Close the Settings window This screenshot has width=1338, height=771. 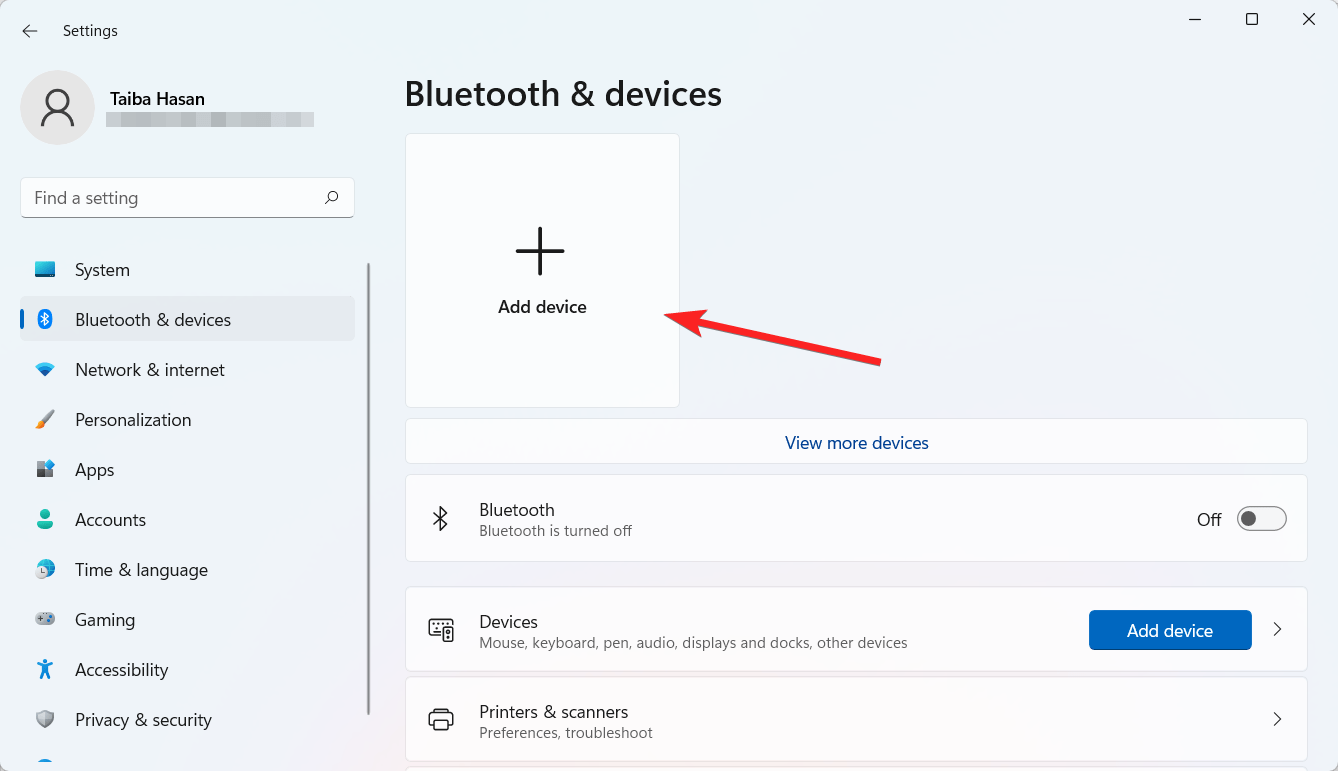click(x=1309, y=19)
